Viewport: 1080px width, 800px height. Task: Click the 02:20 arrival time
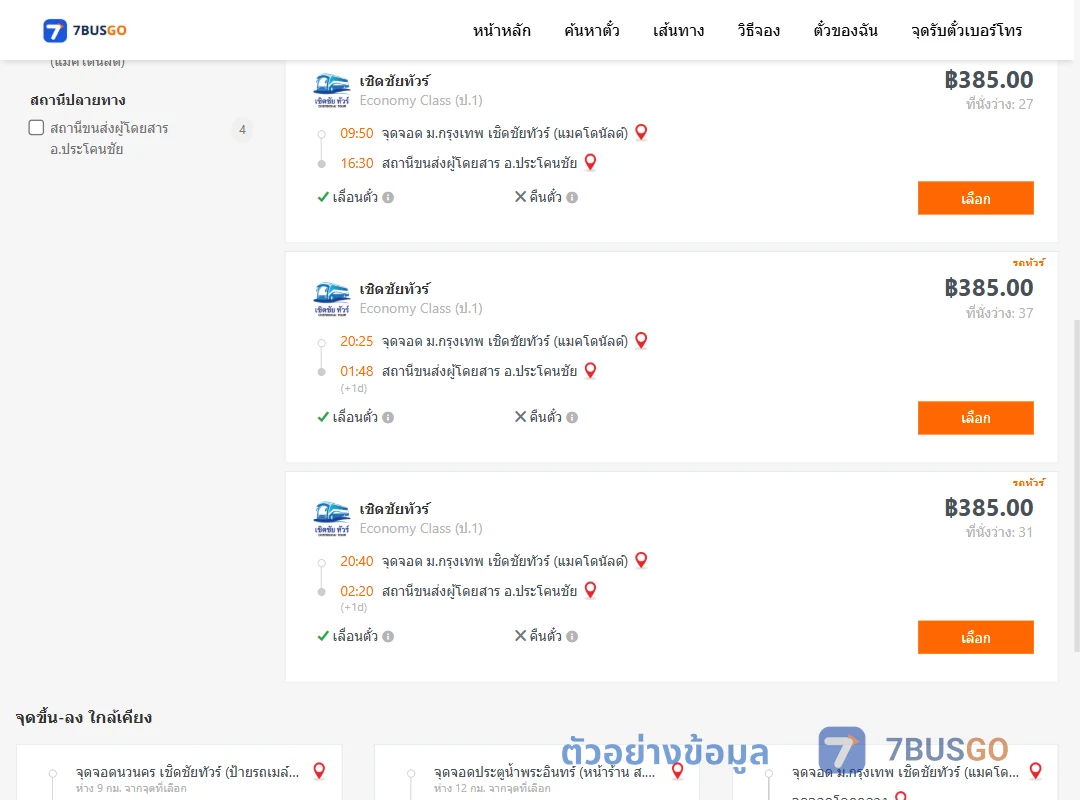(357, 591)
